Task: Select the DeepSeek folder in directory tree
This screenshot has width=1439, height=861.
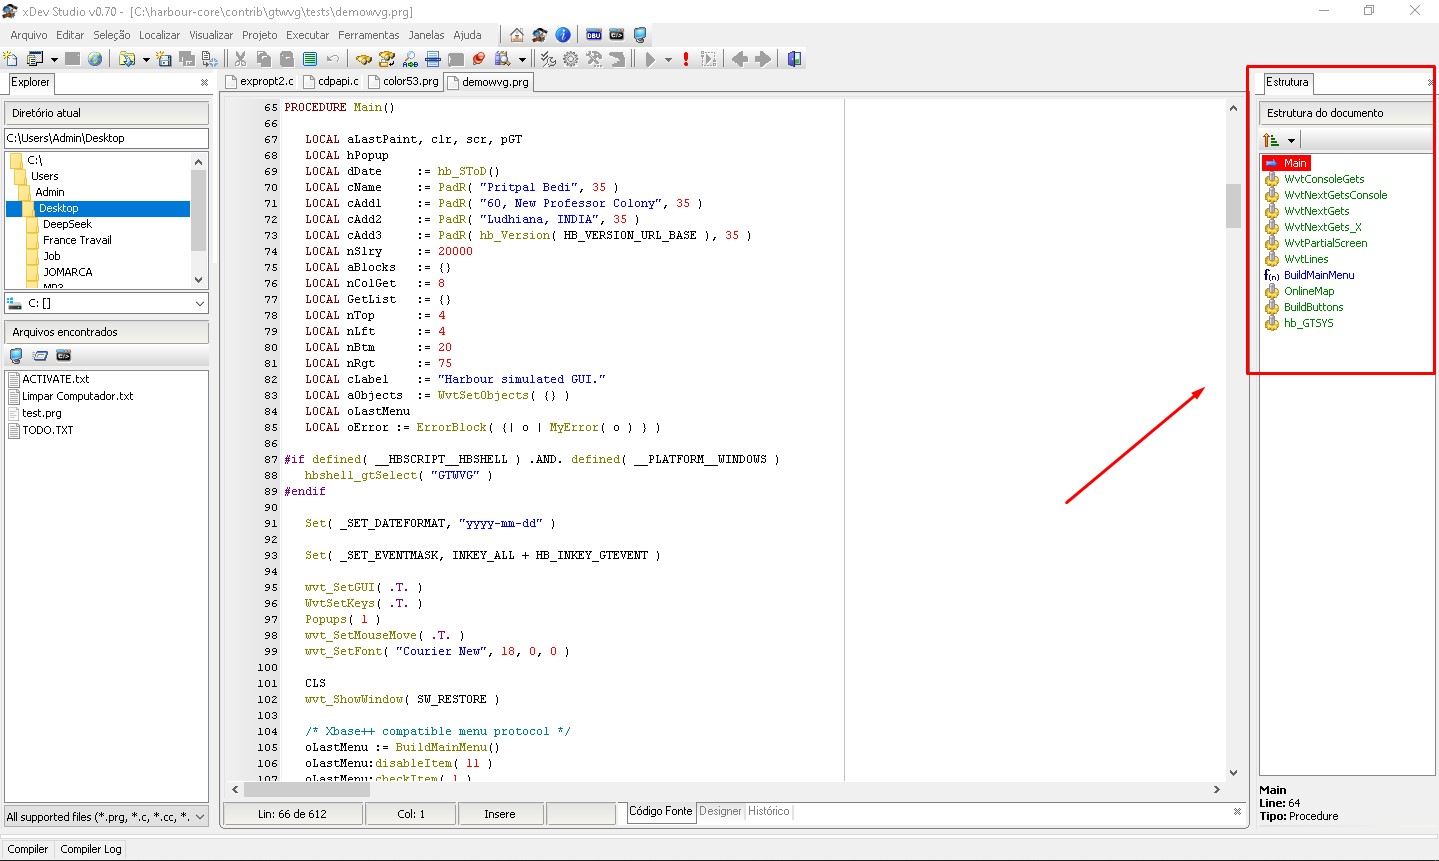Action: pyautogui.click(x=67, y=224)
